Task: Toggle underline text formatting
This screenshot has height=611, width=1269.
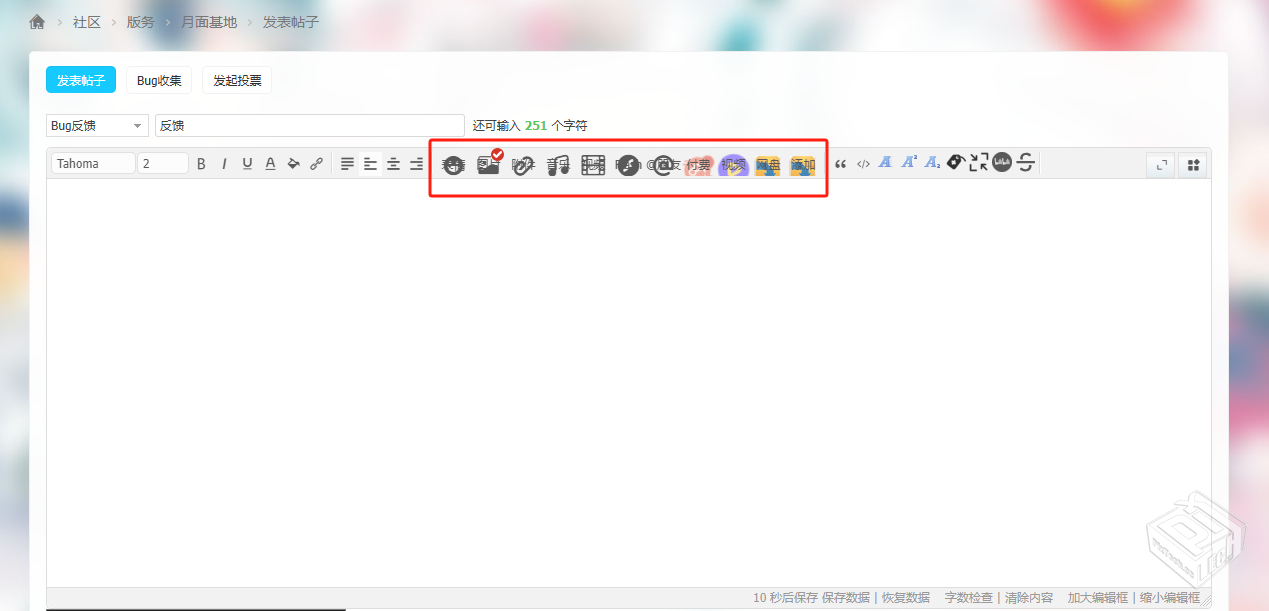Action: tap(247, 164)
